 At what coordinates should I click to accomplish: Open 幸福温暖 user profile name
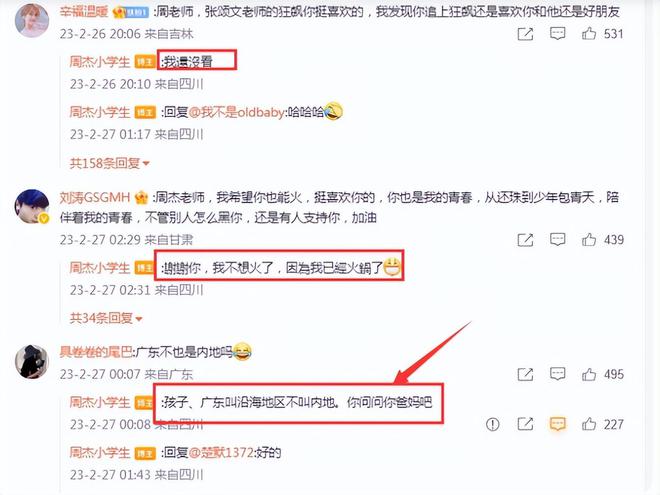tap(84, 11)
